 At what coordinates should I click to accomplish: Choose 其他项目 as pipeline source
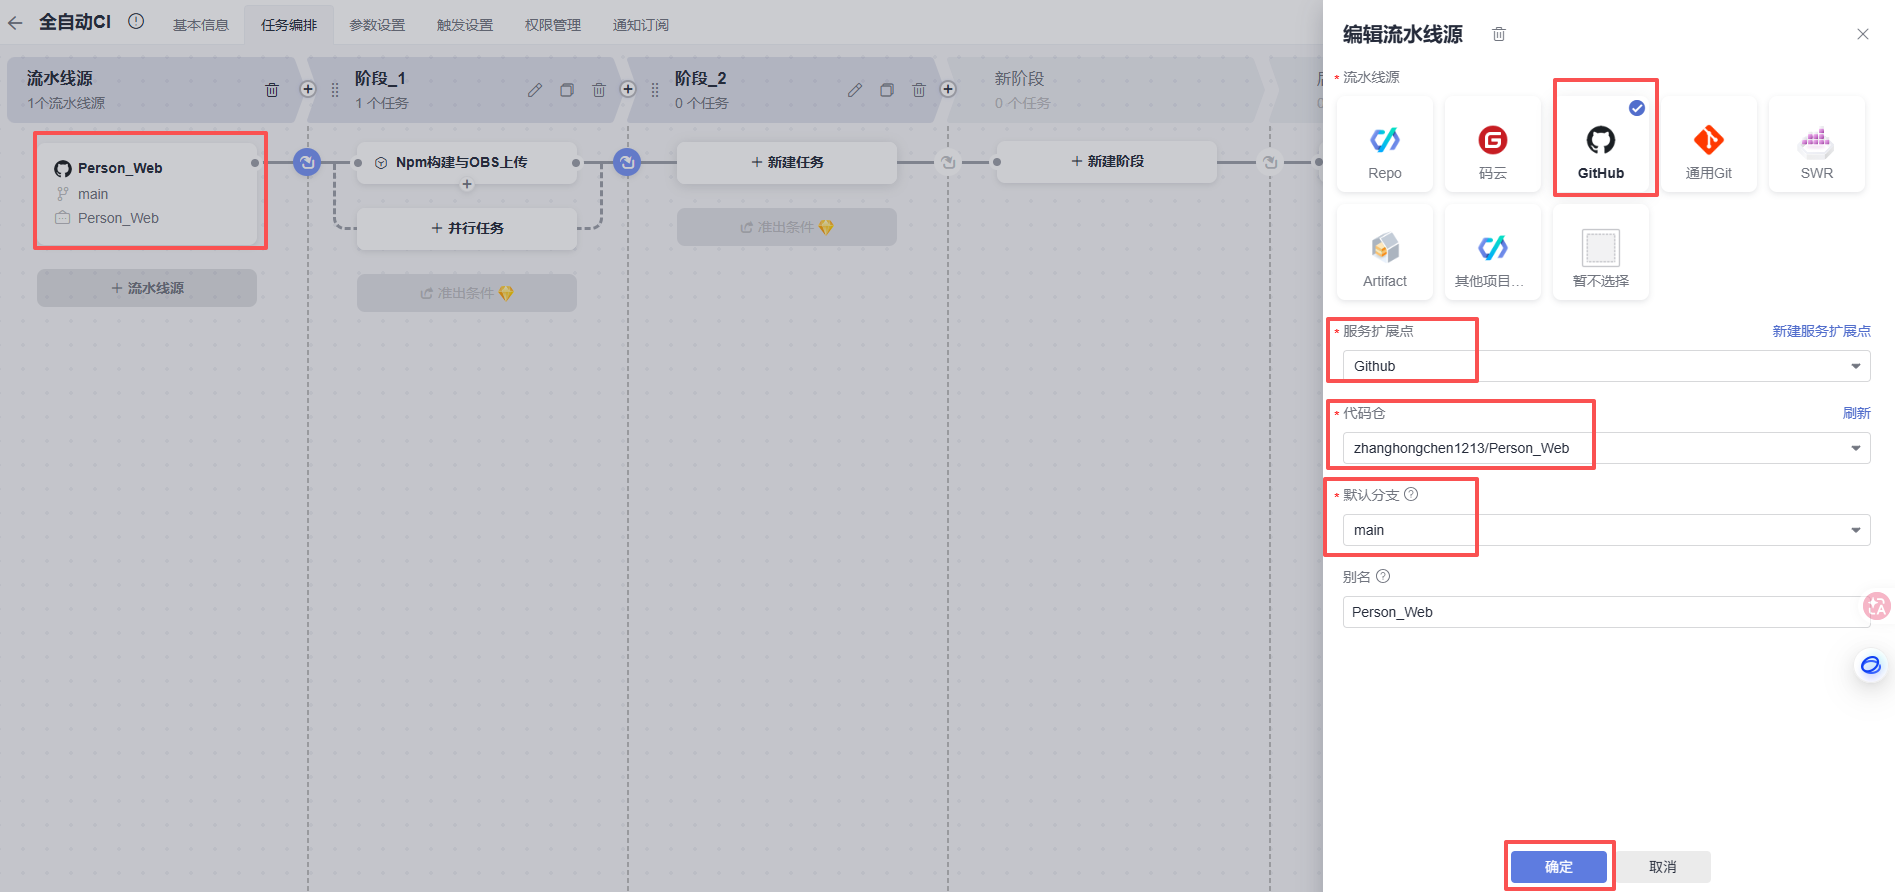1493,253
